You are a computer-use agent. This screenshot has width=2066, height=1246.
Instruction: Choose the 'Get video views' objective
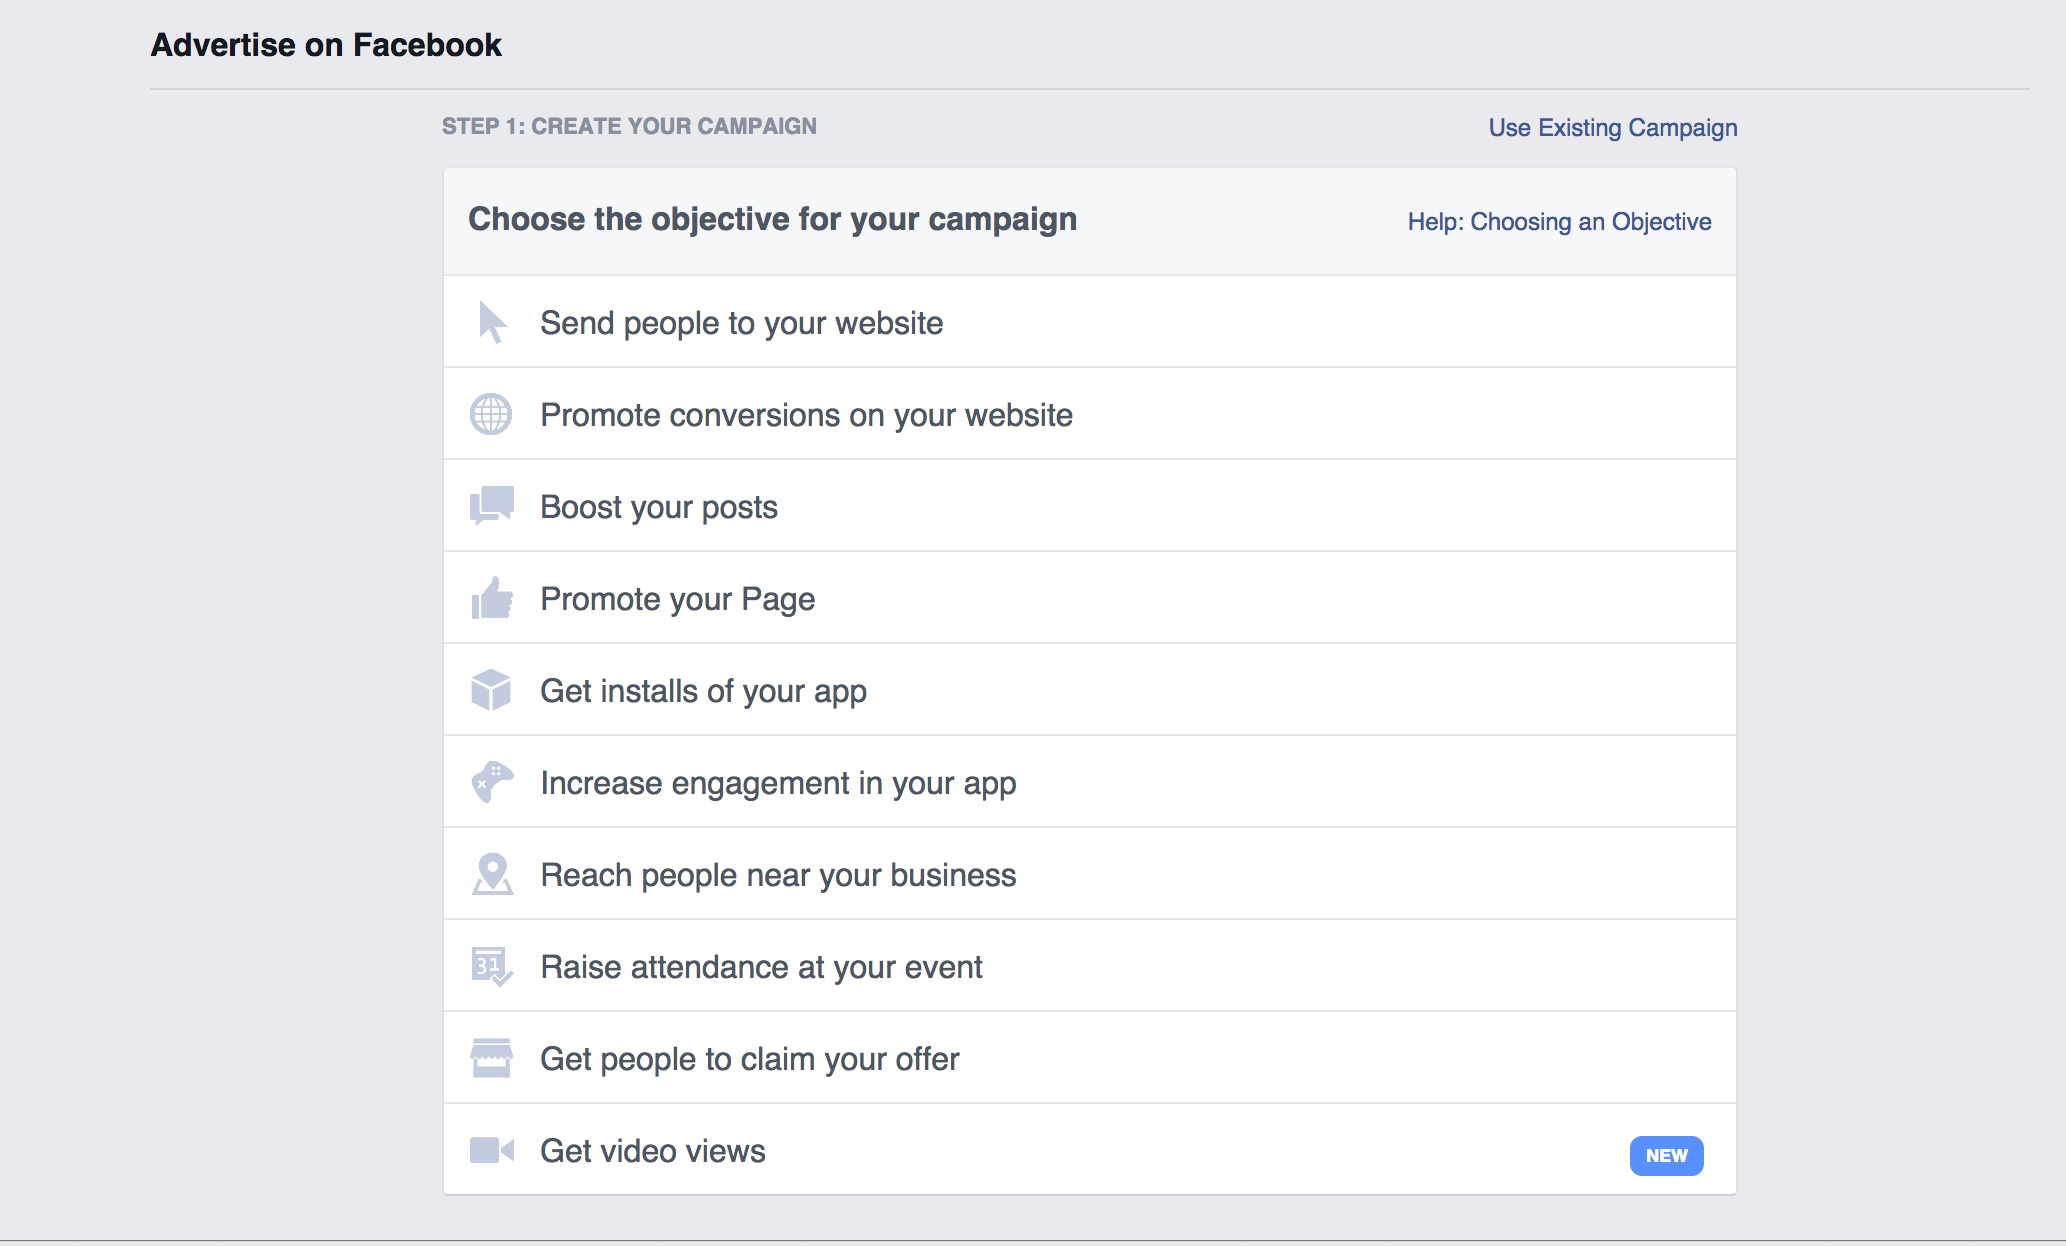pos(1090,1150)
